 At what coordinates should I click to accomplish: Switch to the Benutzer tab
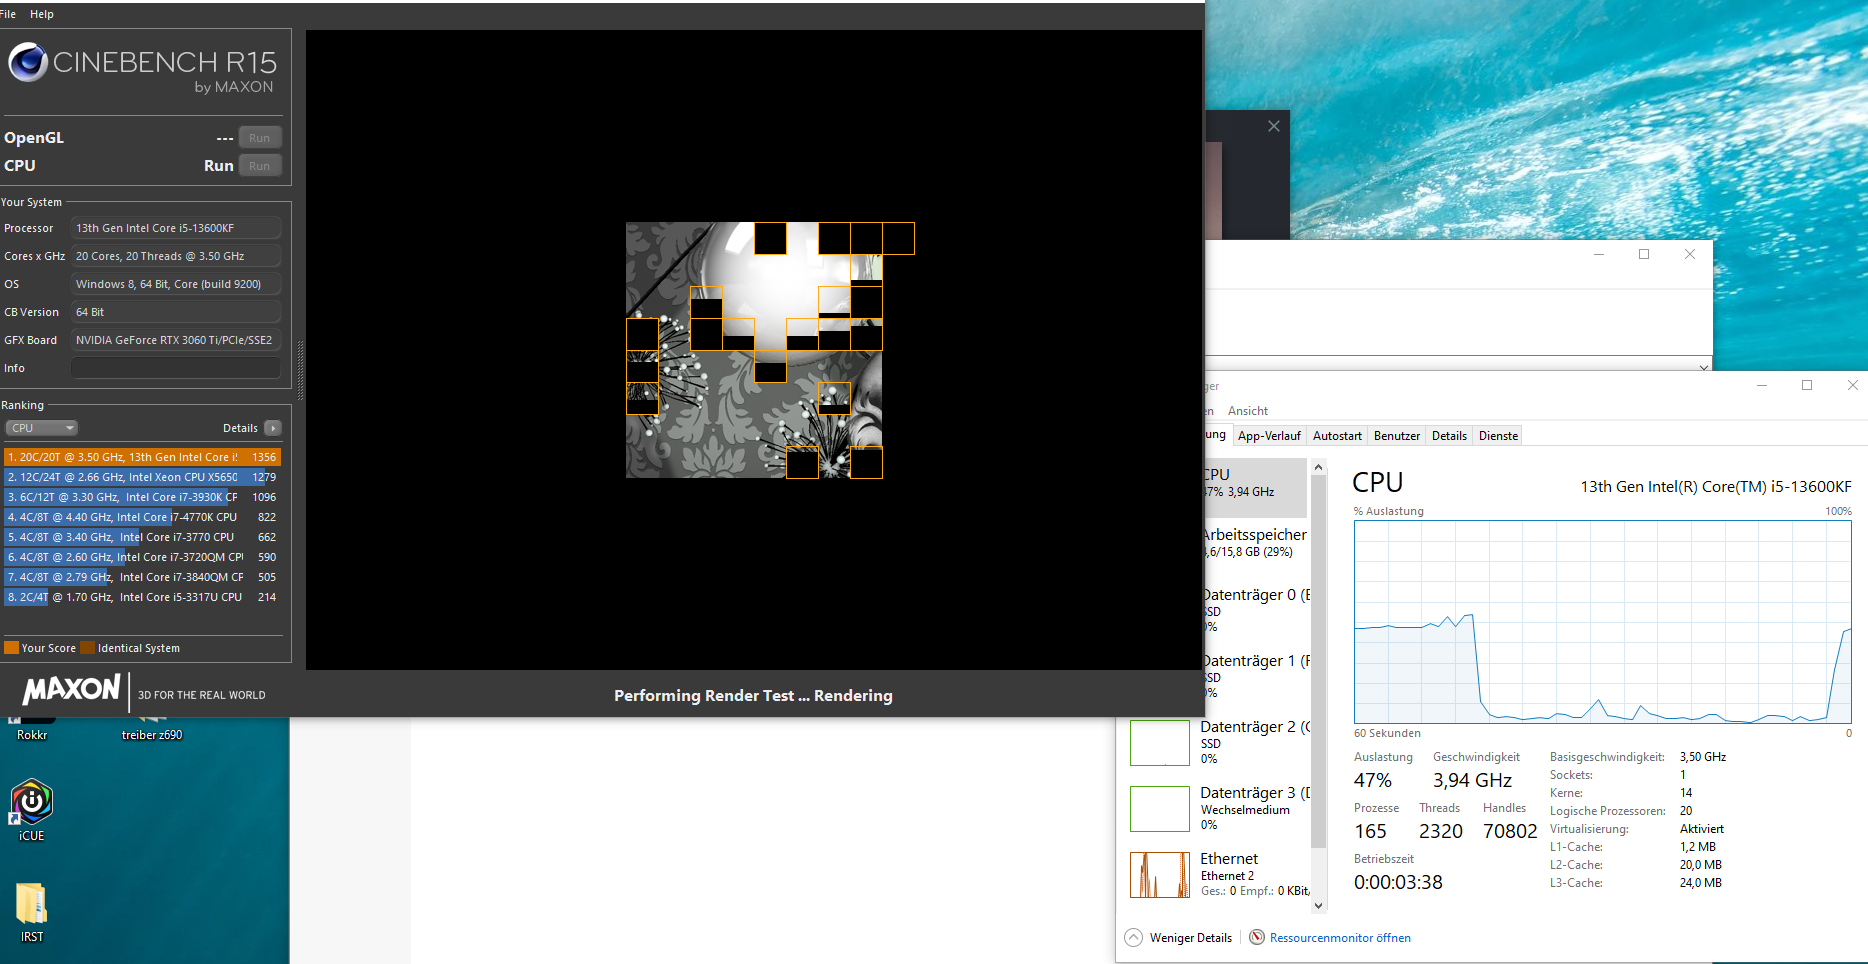point(1397,436)
